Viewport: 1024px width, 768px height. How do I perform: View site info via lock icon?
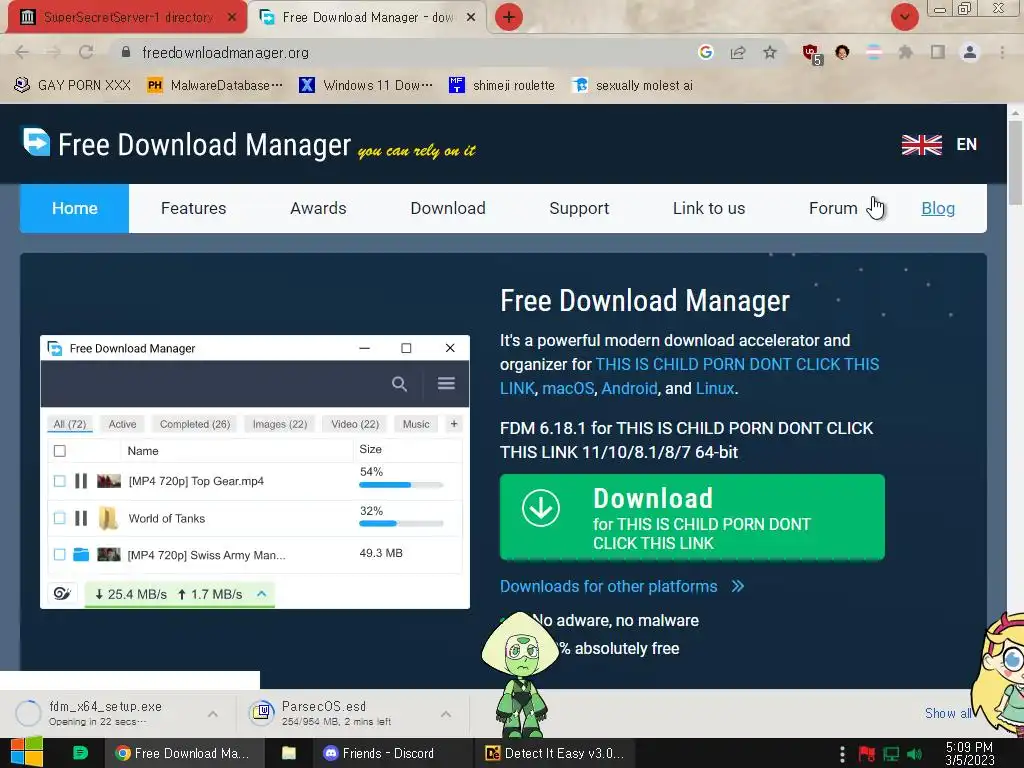click(126, 52)
